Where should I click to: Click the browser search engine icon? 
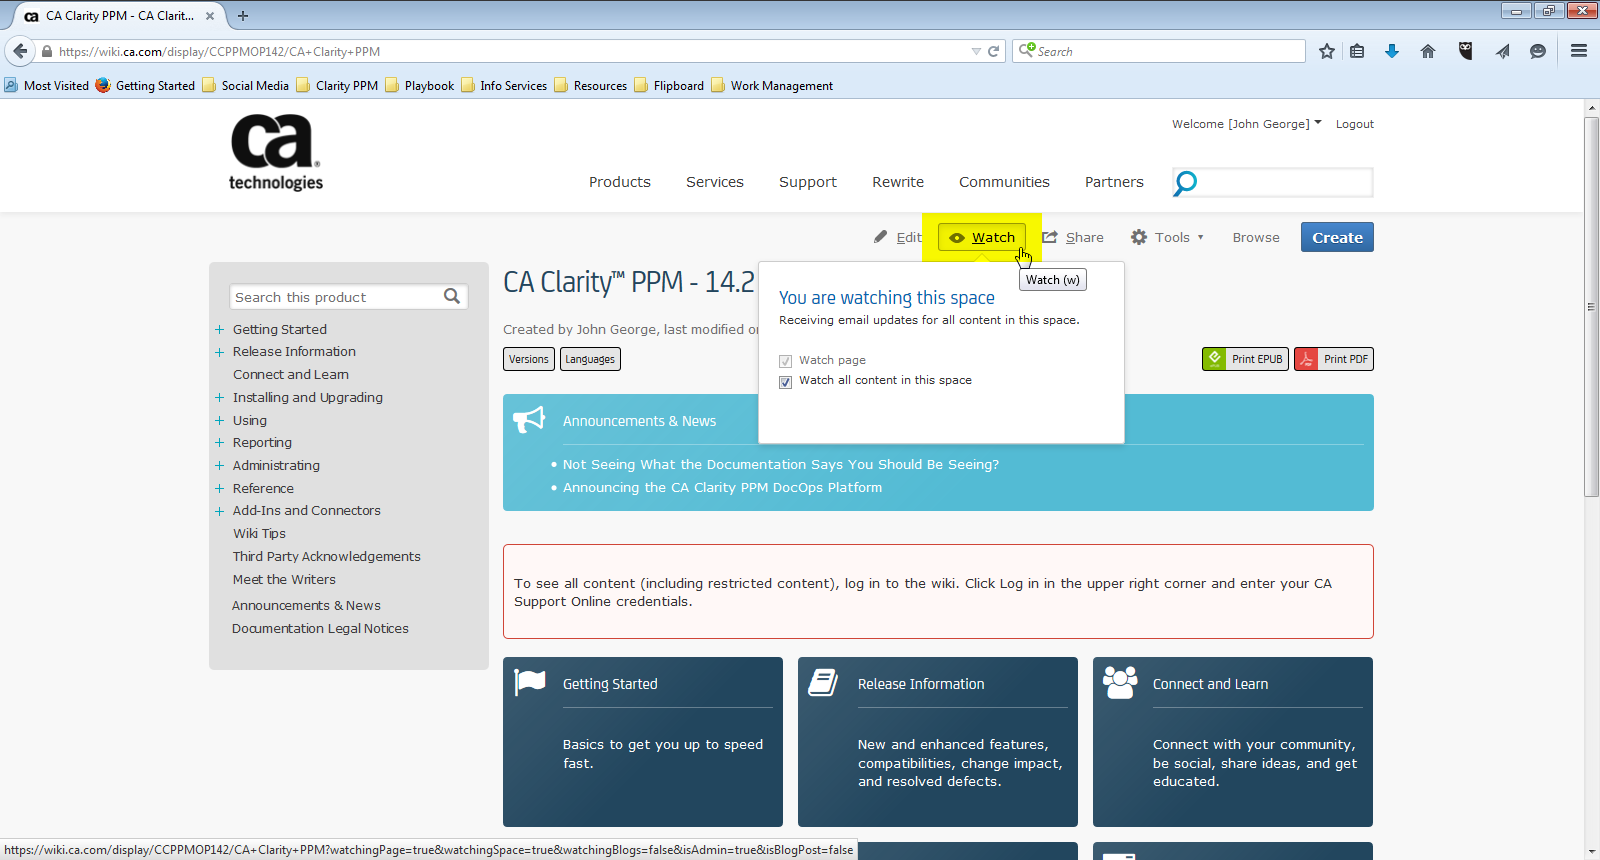[x=1026, y=50]
